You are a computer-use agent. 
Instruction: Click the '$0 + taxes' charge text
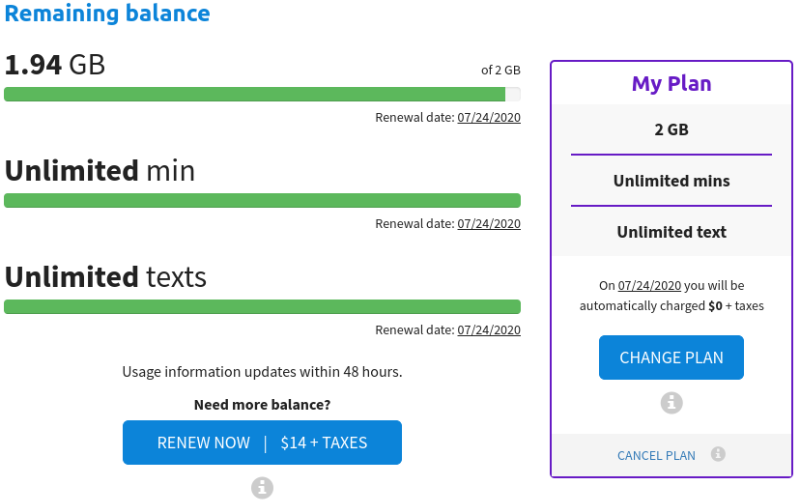[x=736, y=306]
